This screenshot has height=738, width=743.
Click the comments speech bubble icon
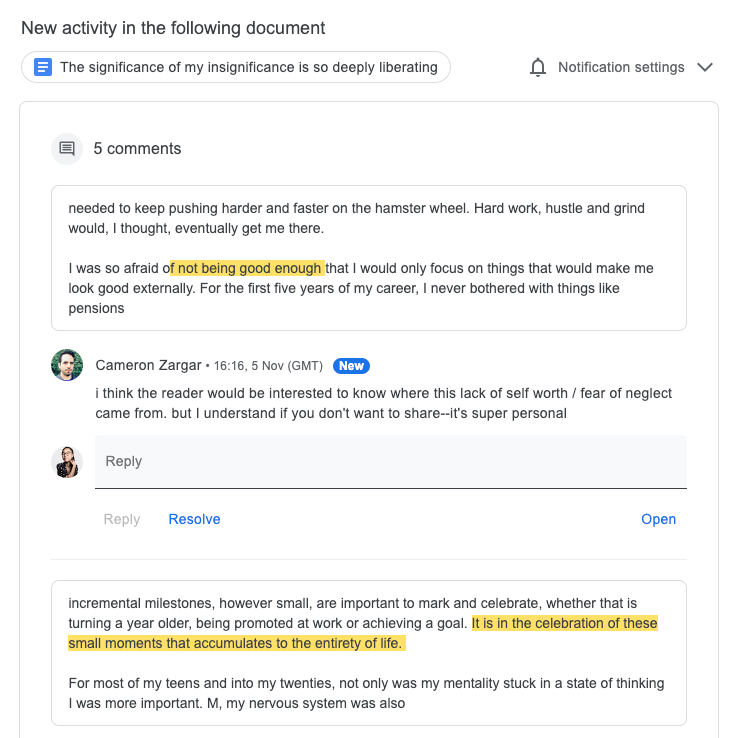[67, 149]
